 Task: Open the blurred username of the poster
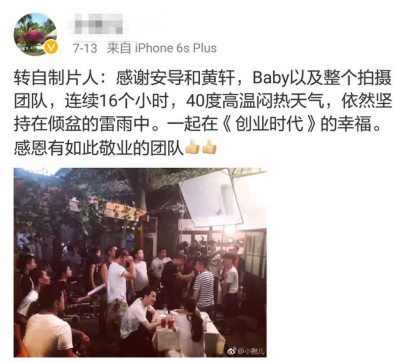point(96,23)
